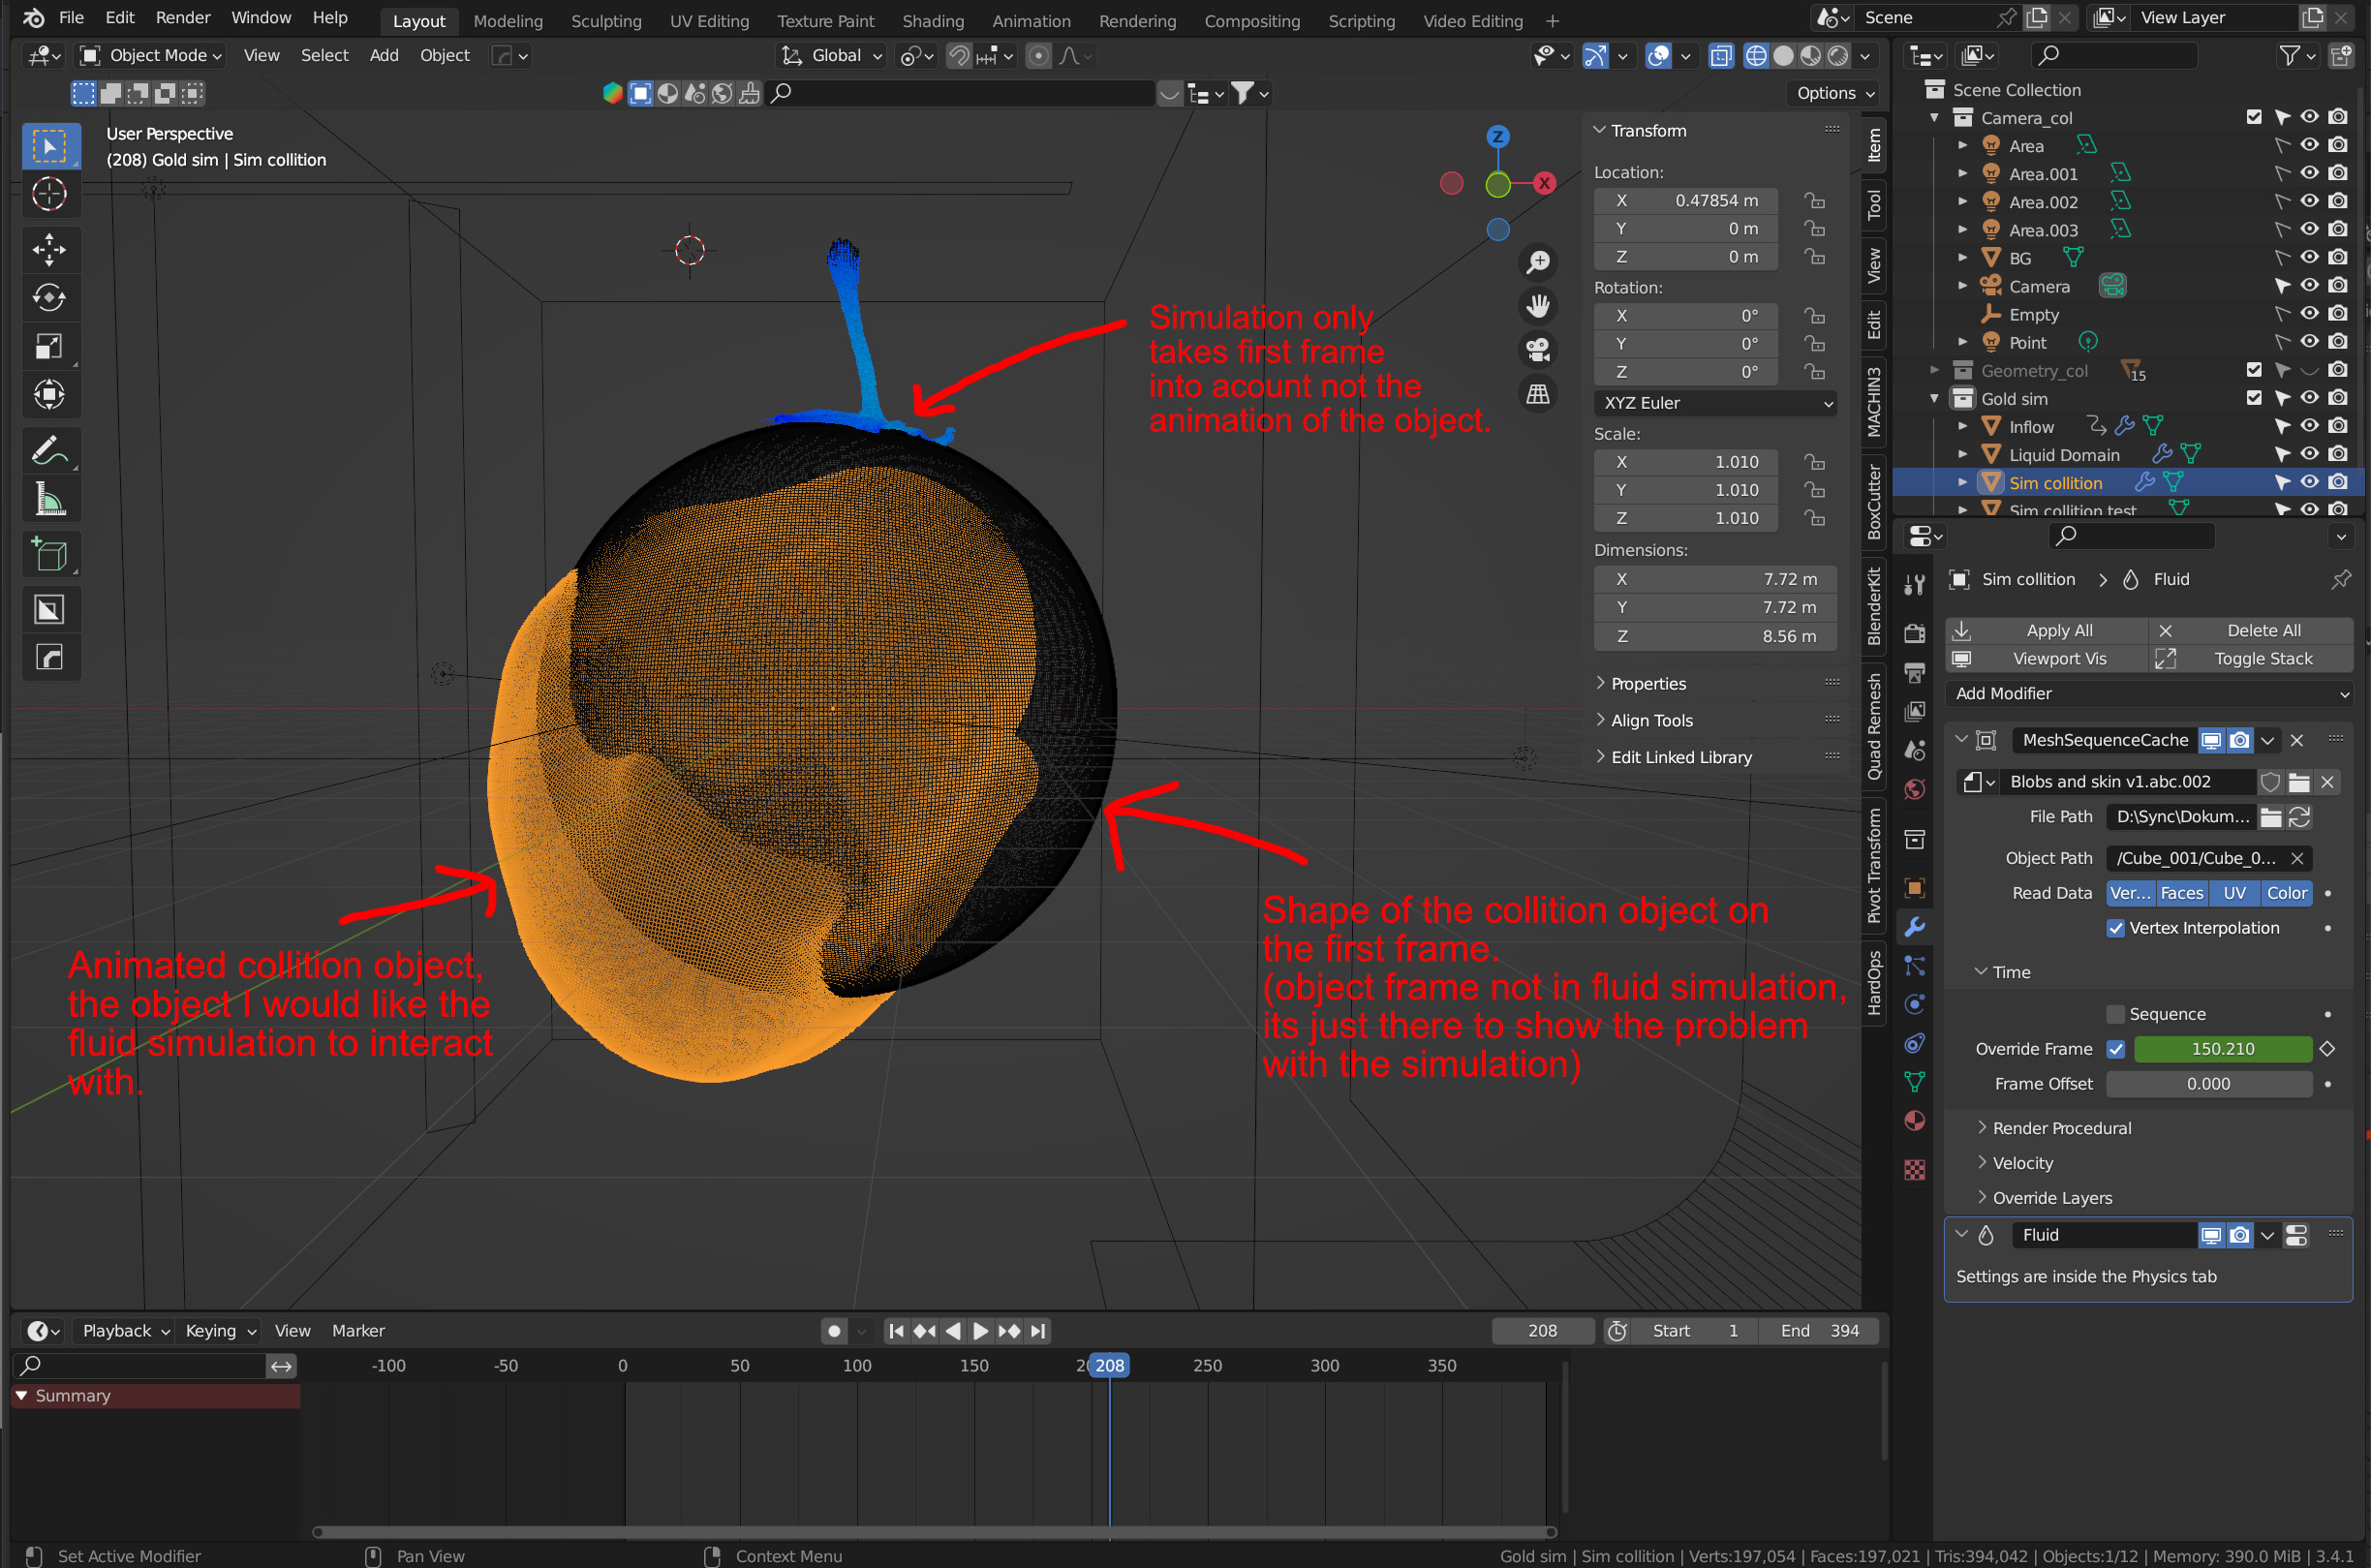
Task: Activate the Move tool
Action: [x=49, y=249]
